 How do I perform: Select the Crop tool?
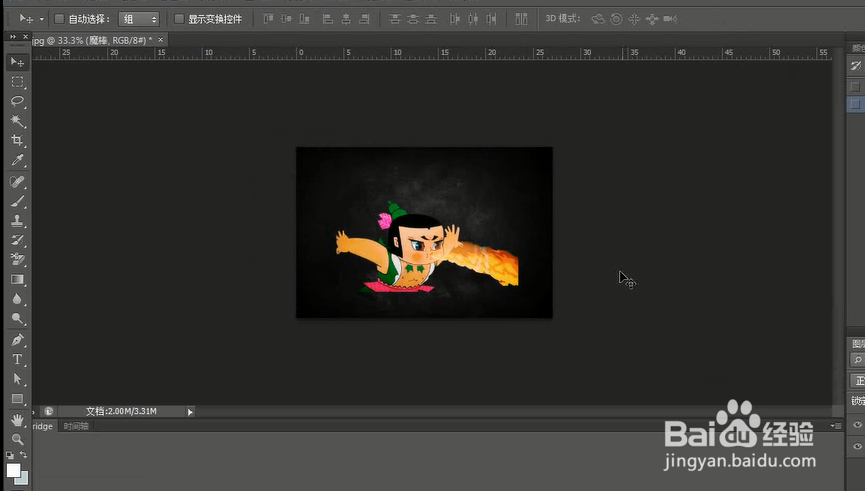coord(17,140)
